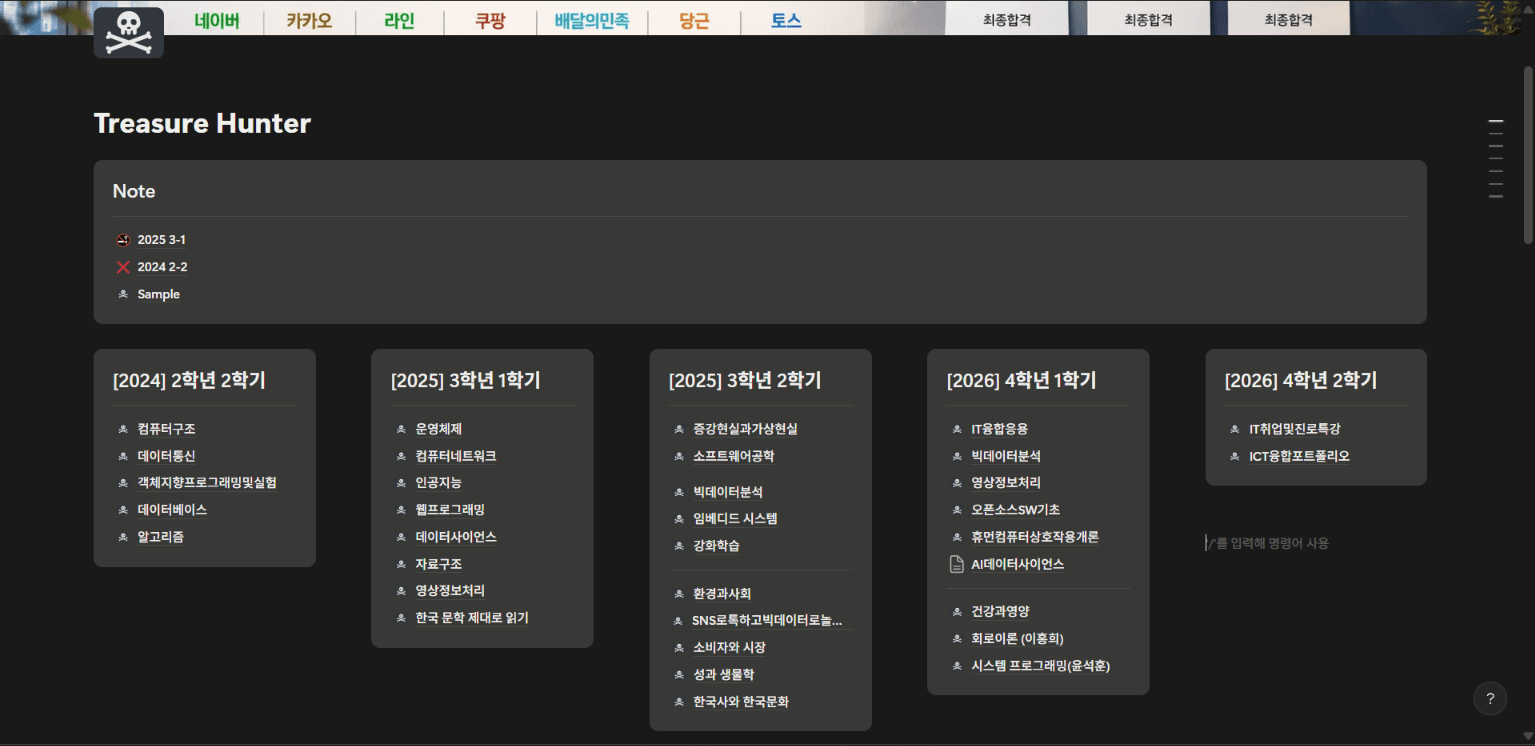This screenshot has height=746, width=1535.
Task: Click the Treasure Hunter page title
Action: 202,123
